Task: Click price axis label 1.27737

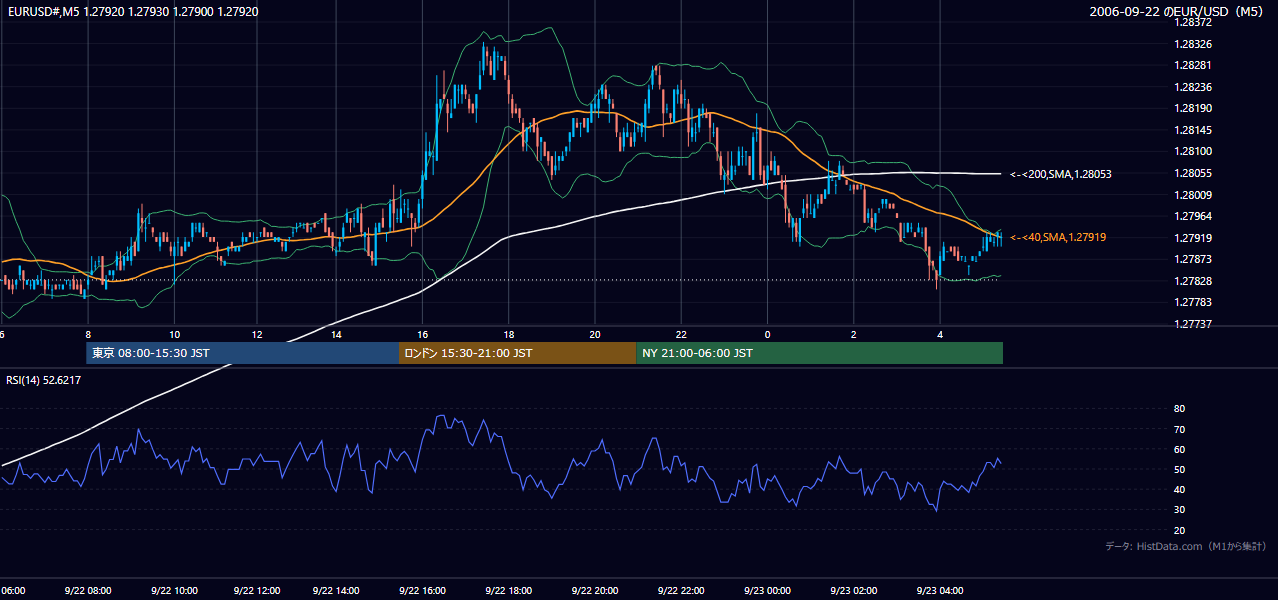Action: click(1195, 324)
